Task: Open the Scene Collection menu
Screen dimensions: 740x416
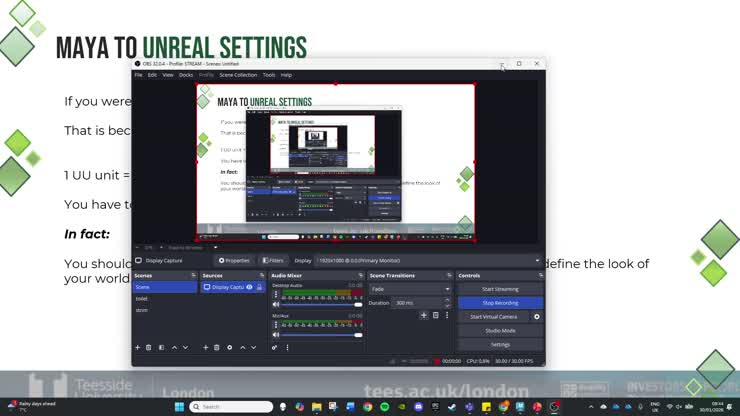Action: pyautogui.click(x=238, y=75)
